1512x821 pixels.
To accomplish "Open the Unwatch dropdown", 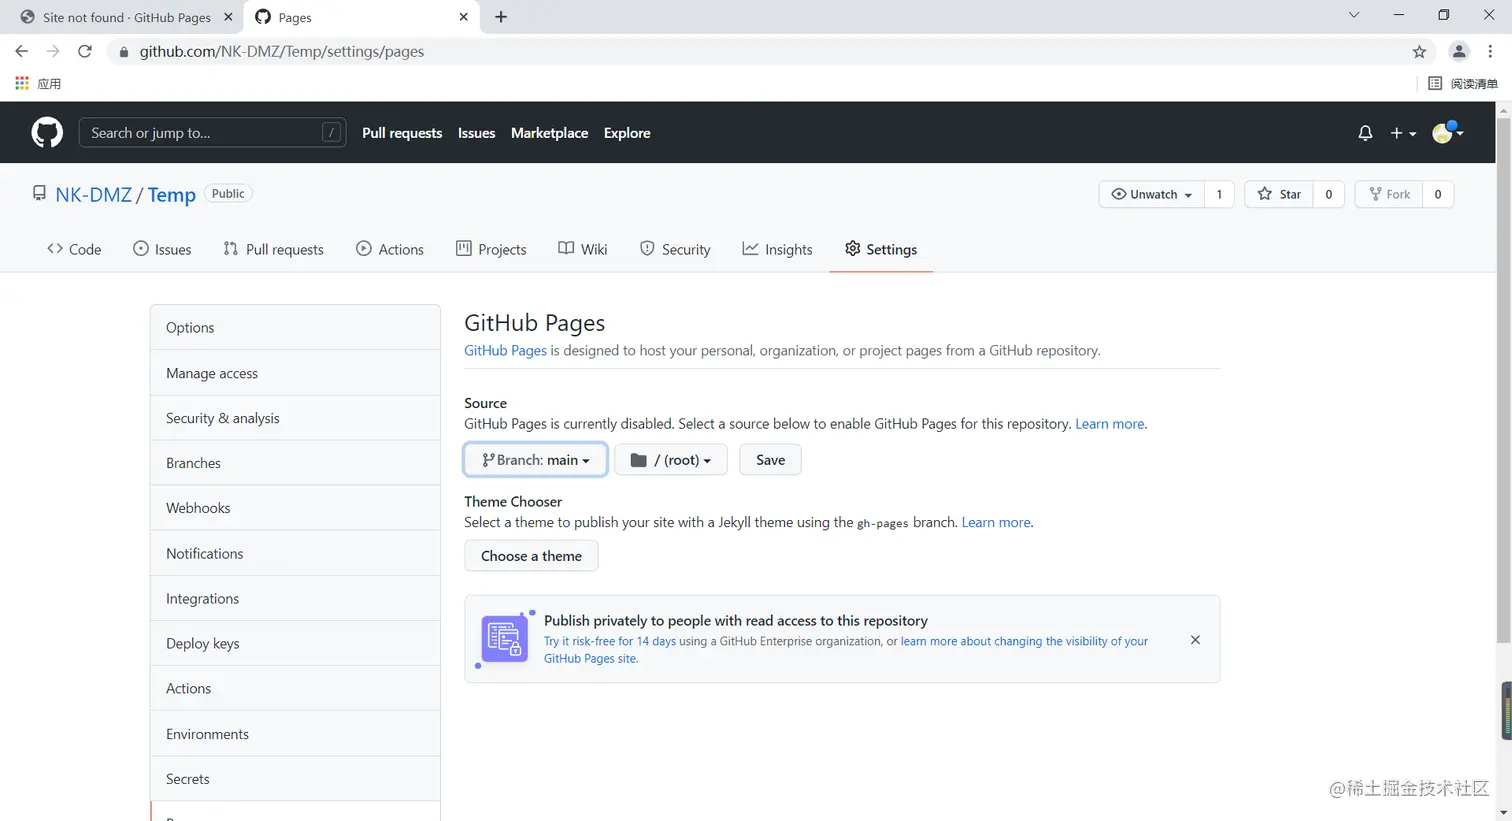I will pyautogui.click(x=1152, y=194).
